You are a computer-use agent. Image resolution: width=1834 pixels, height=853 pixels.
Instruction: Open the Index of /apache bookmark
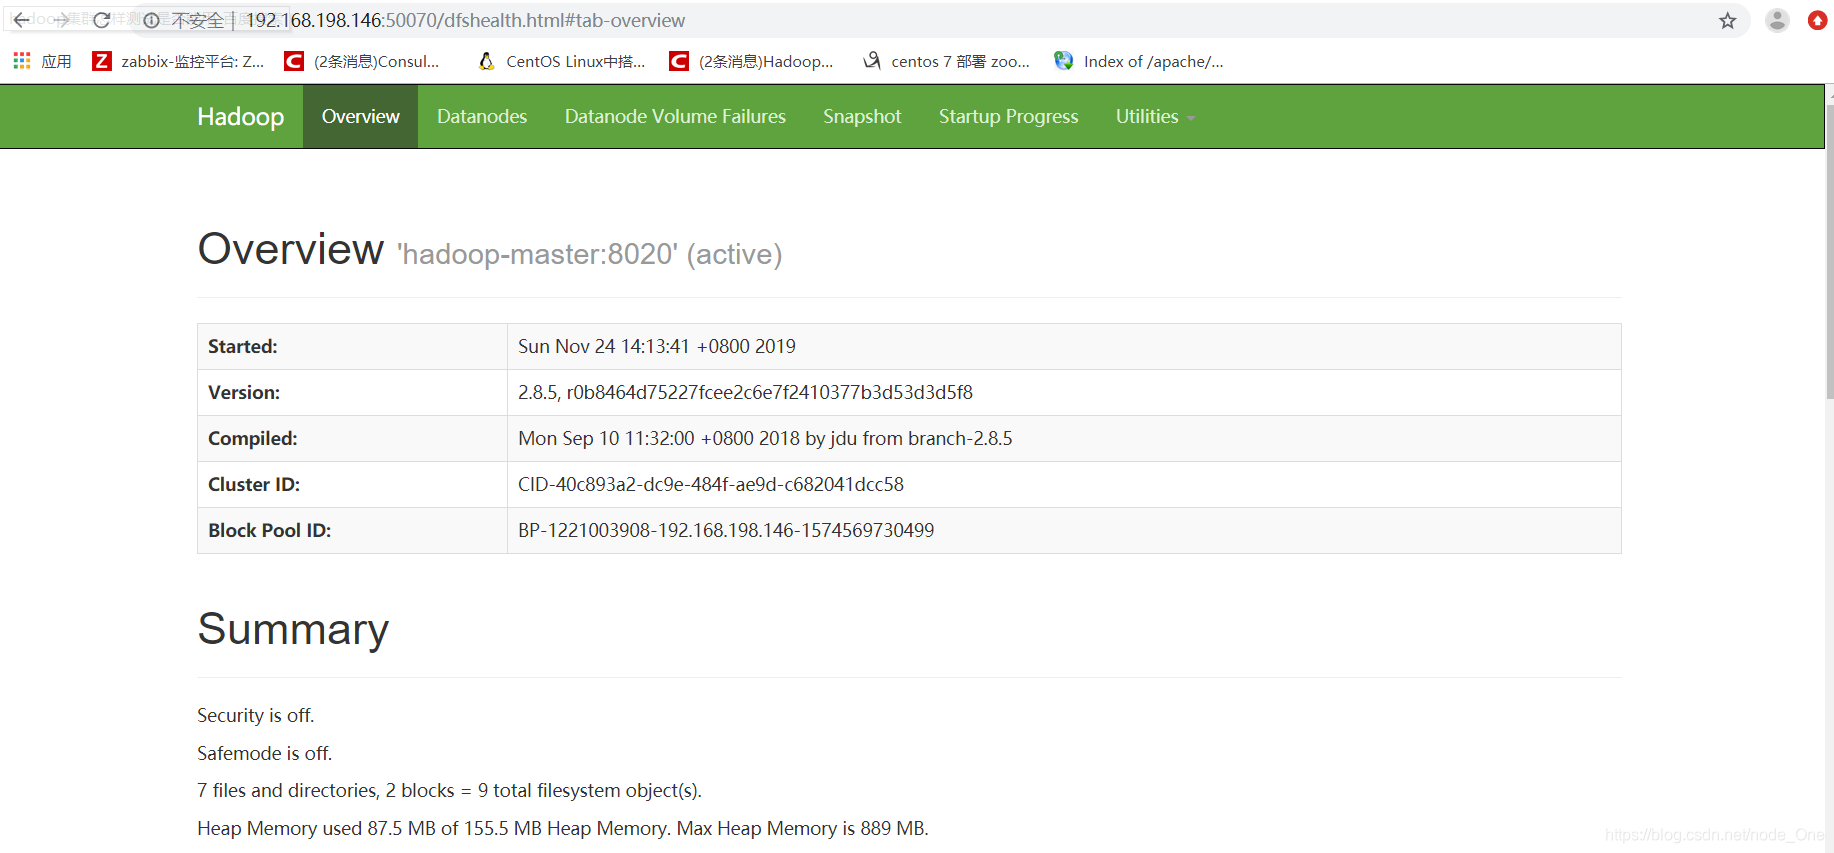coord(1139,61)
